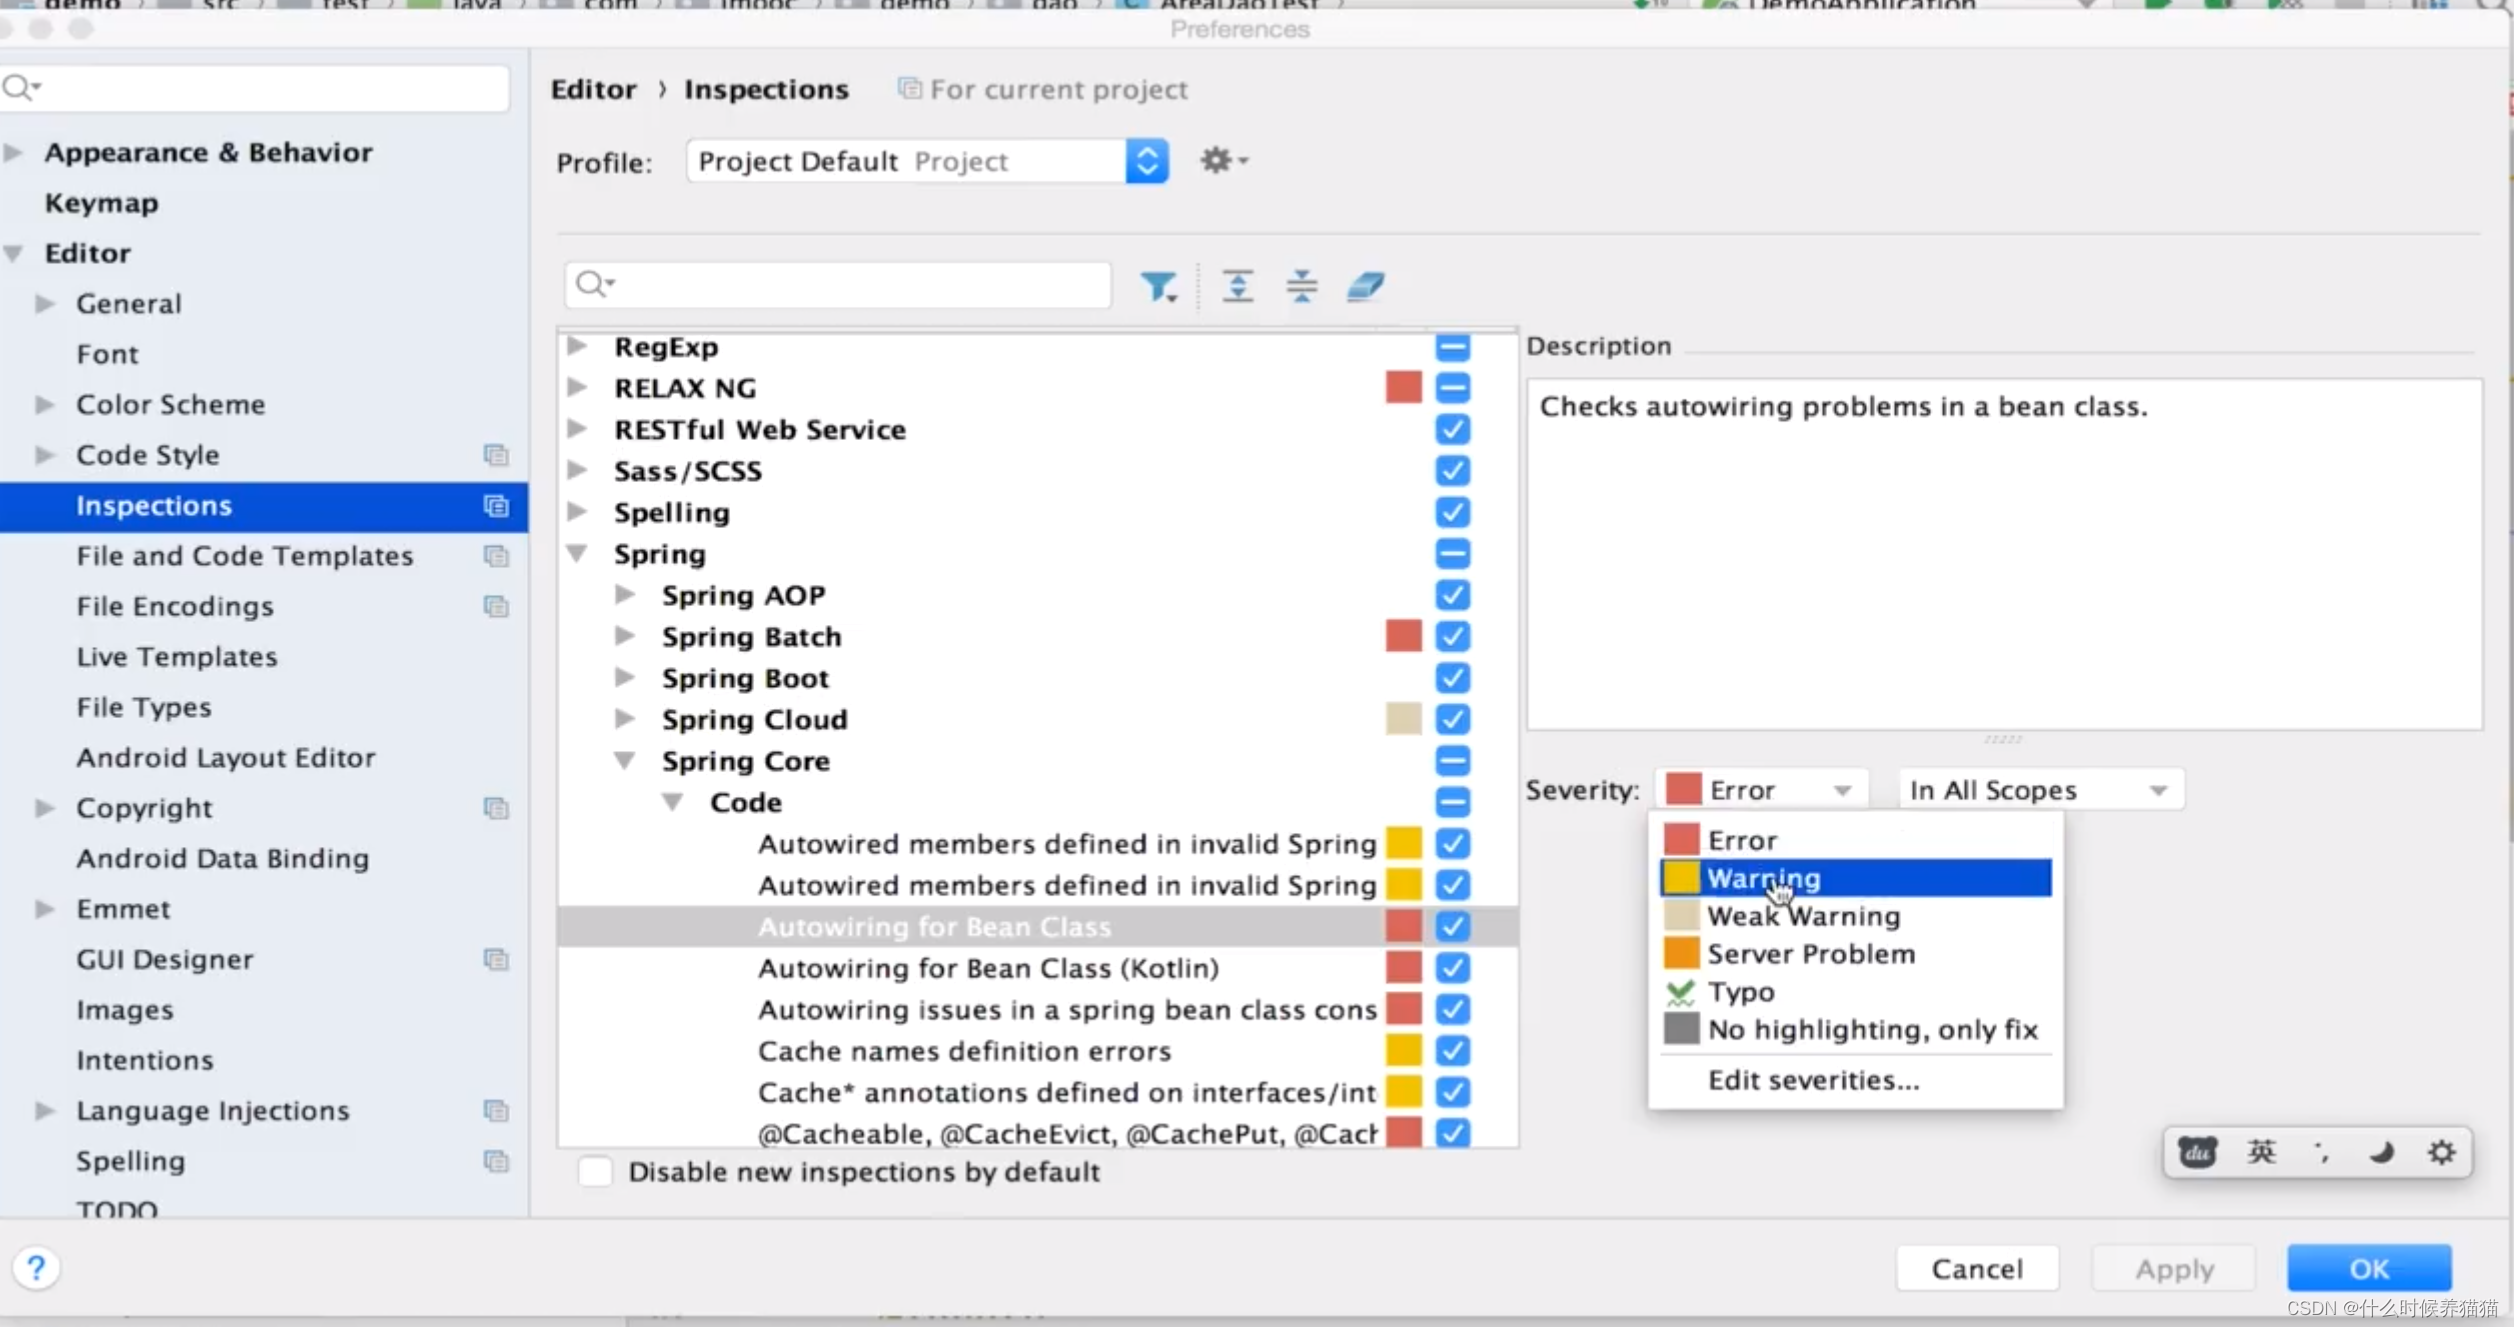Select Weak Warning severity option
Screen dimensions: 2514x1327
pyautogui.click(x=1803, y=916)
